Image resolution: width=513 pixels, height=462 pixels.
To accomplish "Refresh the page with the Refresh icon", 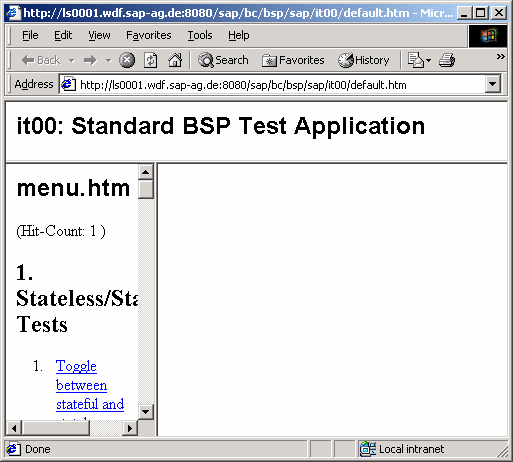I will click(151, 60).
